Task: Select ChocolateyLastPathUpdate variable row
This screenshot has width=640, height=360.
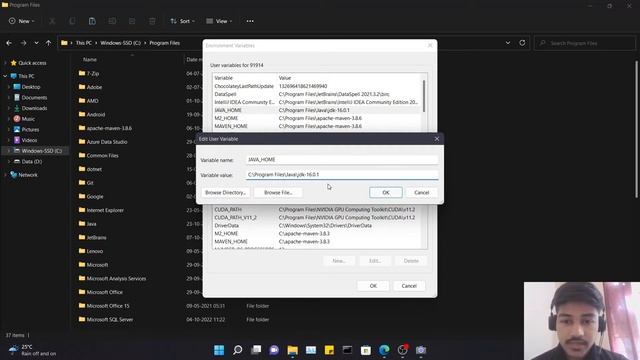Action: 317,86
